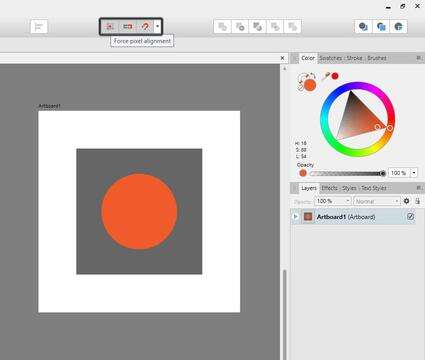
Task: Click the fifth greyed arrange-order icon
Action: tap(292, 26)
